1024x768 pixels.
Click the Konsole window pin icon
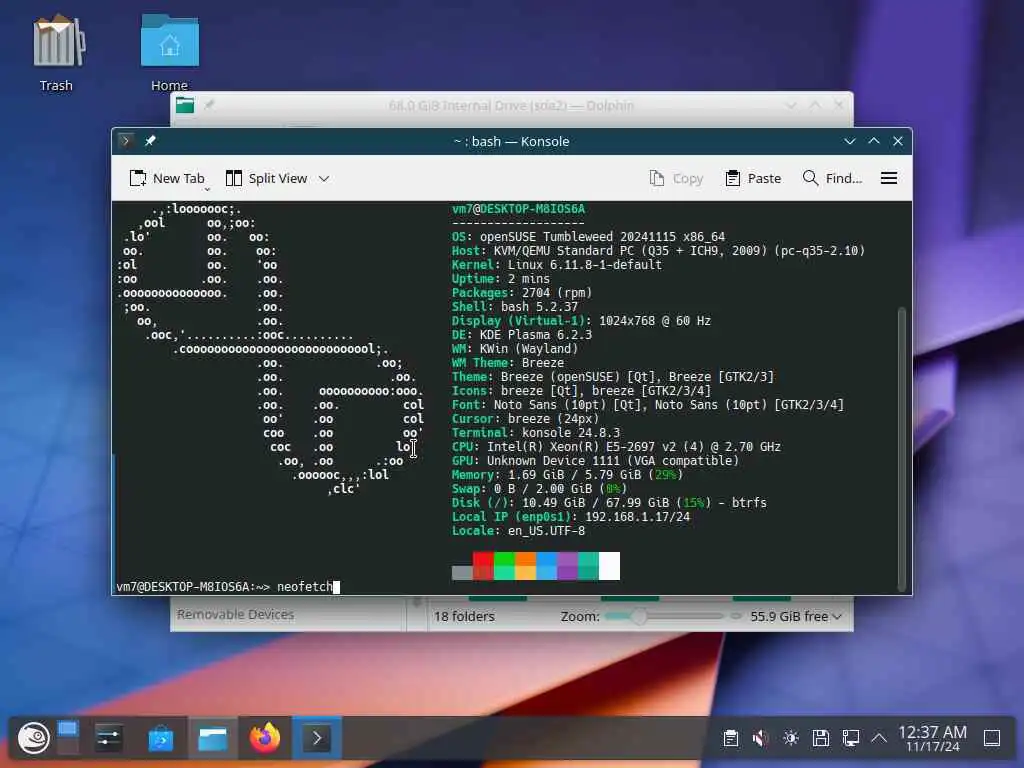[150, 141]
